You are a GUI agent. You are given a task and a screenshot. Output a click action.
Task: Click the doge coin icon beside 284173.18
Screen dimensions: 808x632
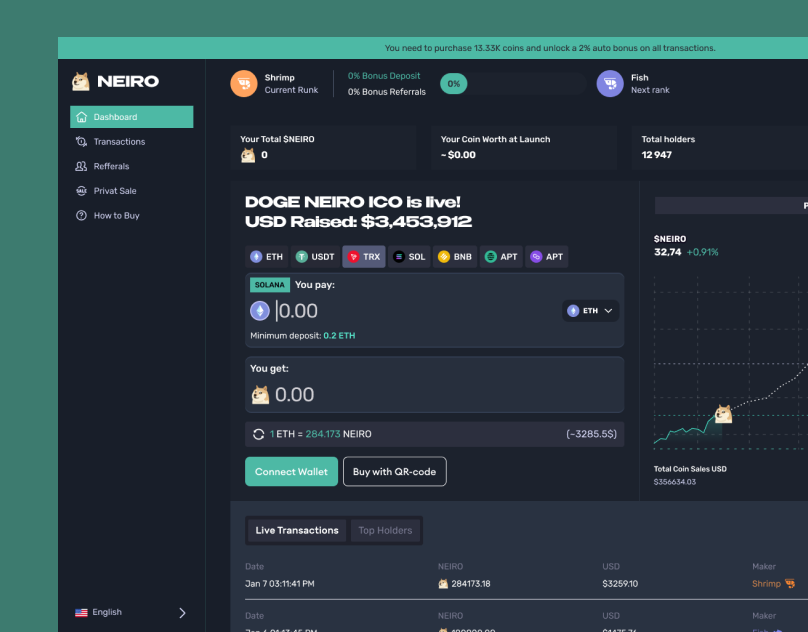tap(443, 584)
